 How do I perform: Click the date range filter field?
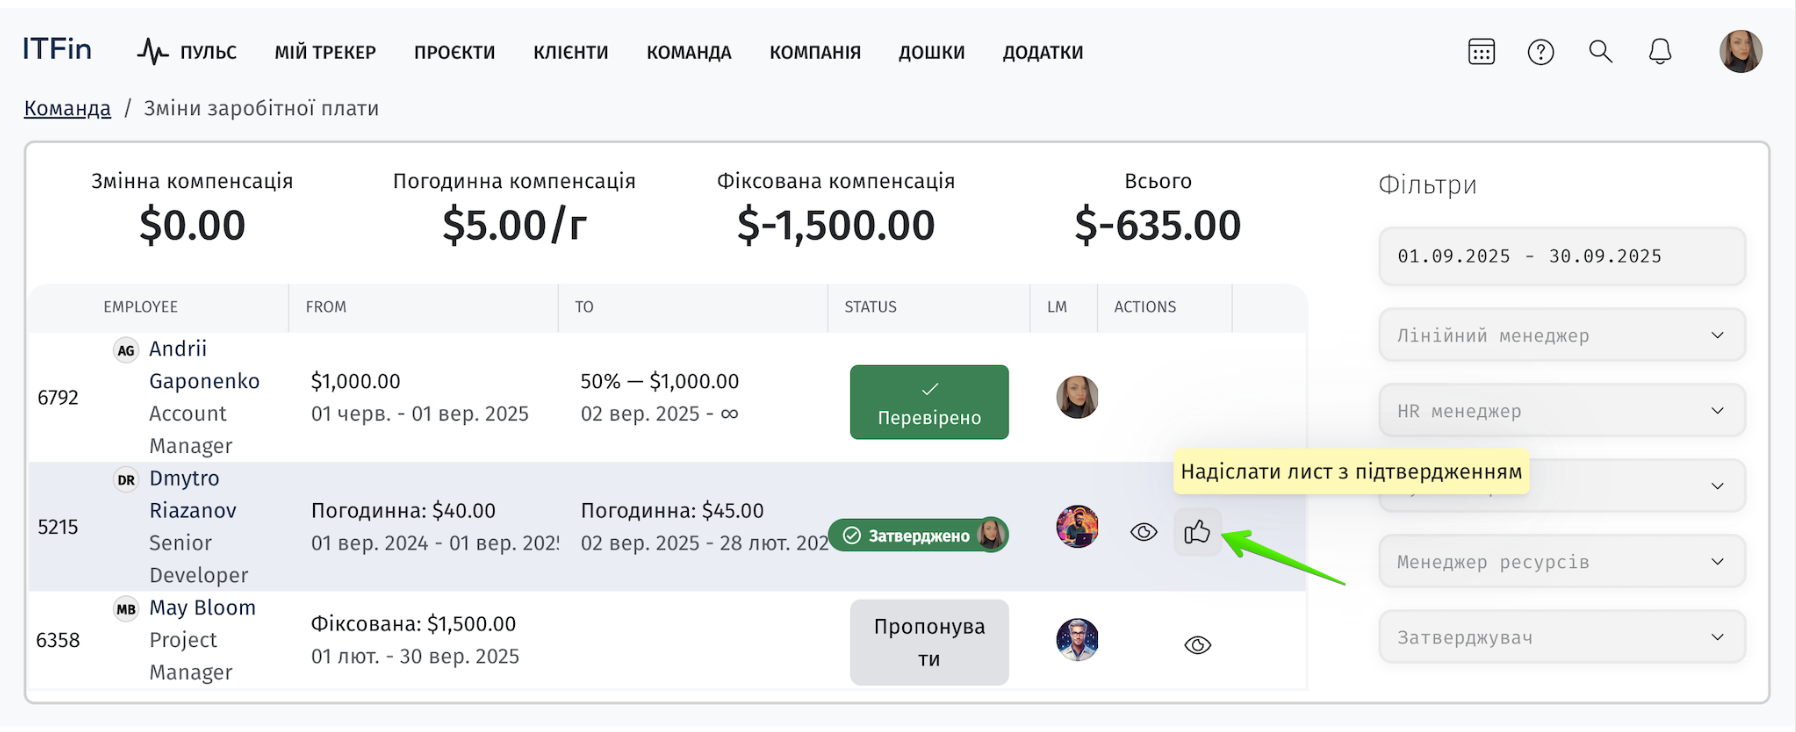coord(1561,256)
